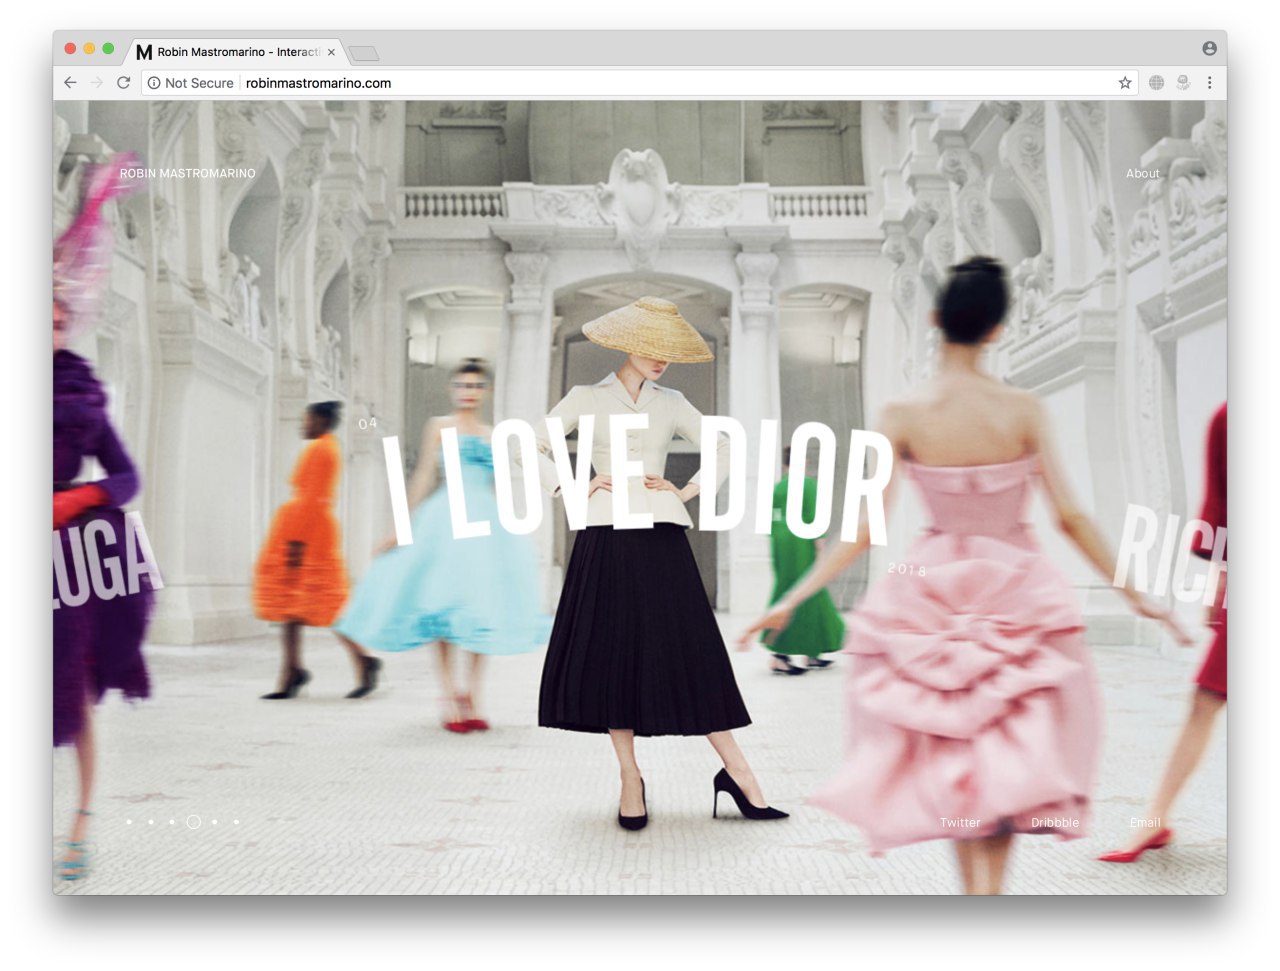Image resolution: width=1280 pixels, height=971 pixels.
Task: Open the Twitter footer link
Action: click(959, 823)
